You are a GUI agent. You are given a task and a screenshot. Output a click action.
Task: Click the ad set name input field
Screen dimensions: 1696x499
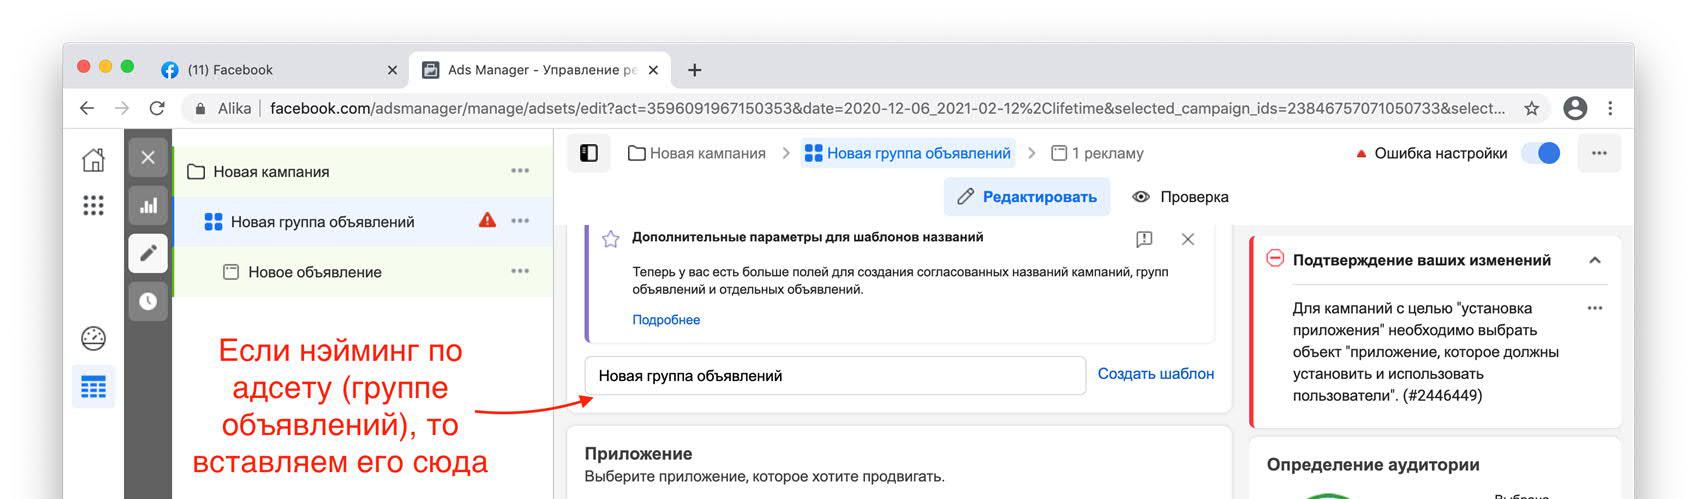coord(835,376)
